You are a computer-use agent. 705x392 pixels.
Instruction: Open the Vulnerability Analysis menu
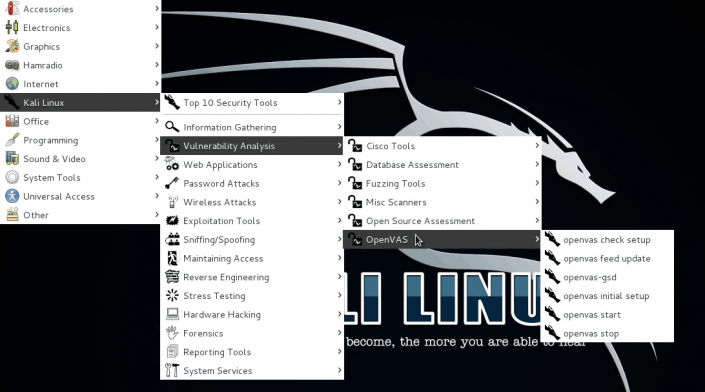[252, 146]
